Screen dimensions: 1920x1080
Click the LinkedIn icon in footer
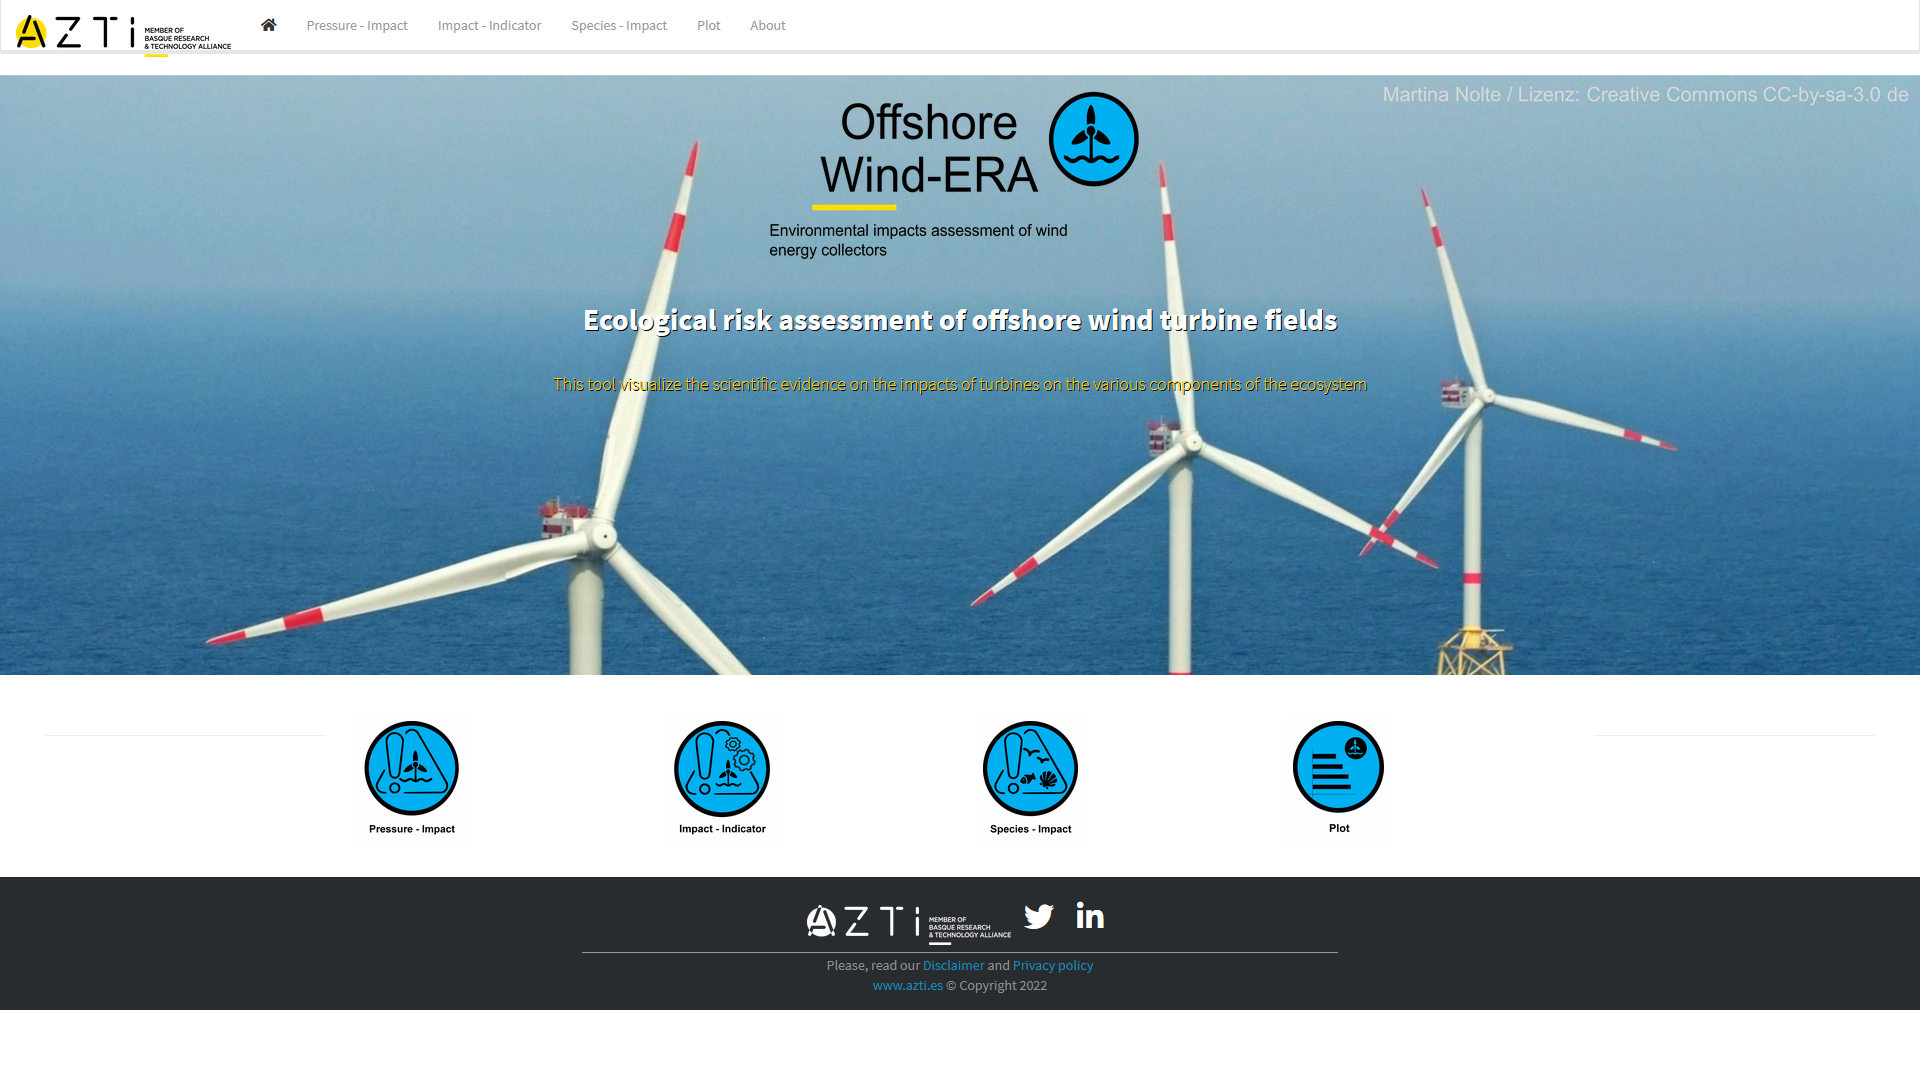tap(1090, 915)
